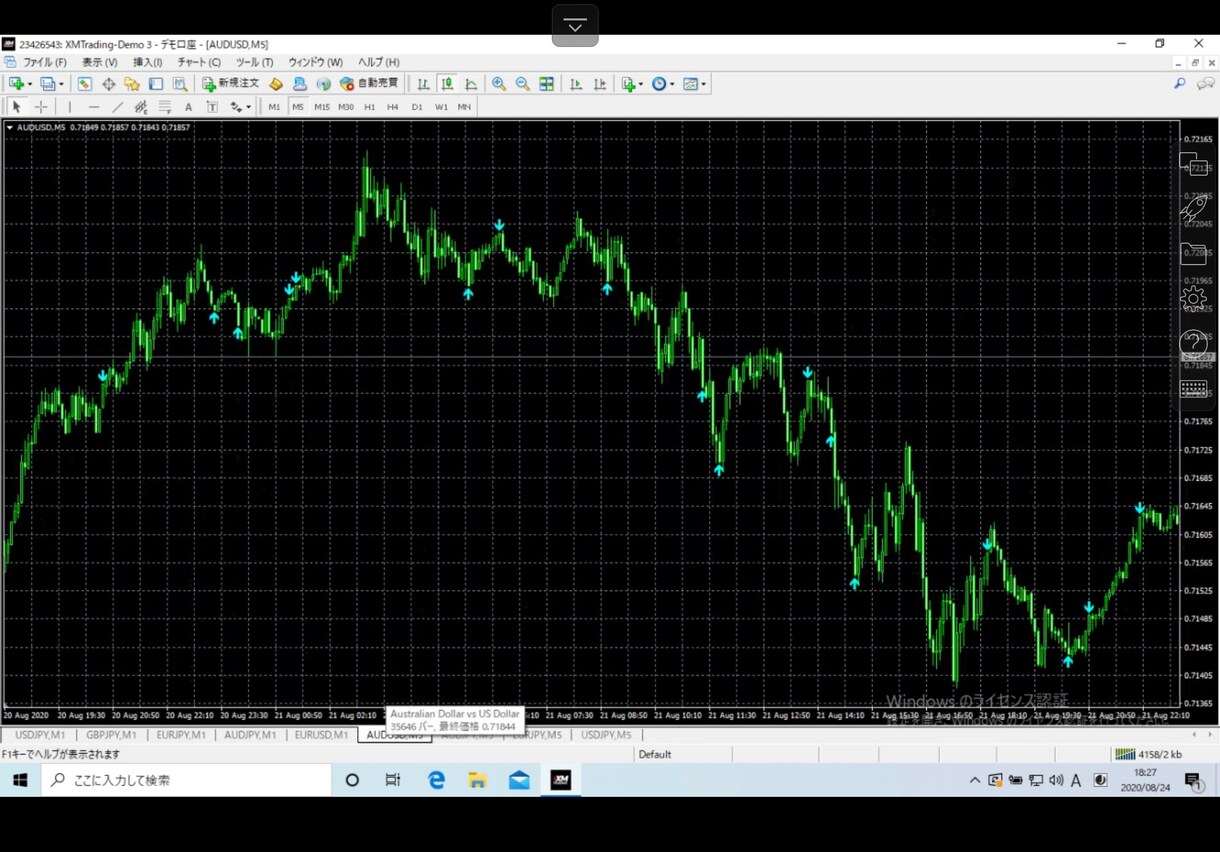Zoom out of the chart
This screenshot has width=1220, height=852.
tap(522, 84)
